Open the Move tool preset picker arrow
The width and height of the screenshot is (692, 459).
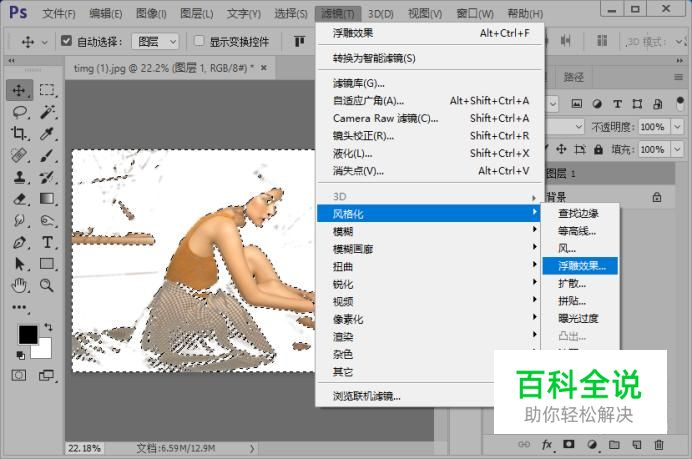45,42
